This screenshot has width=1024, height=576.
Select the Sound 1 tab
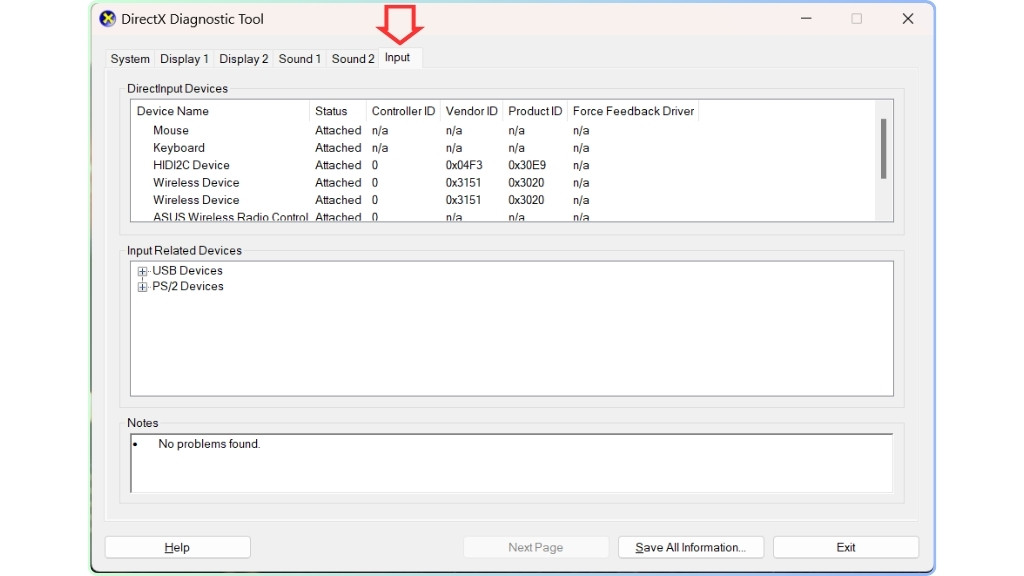[x=299, y=58]
